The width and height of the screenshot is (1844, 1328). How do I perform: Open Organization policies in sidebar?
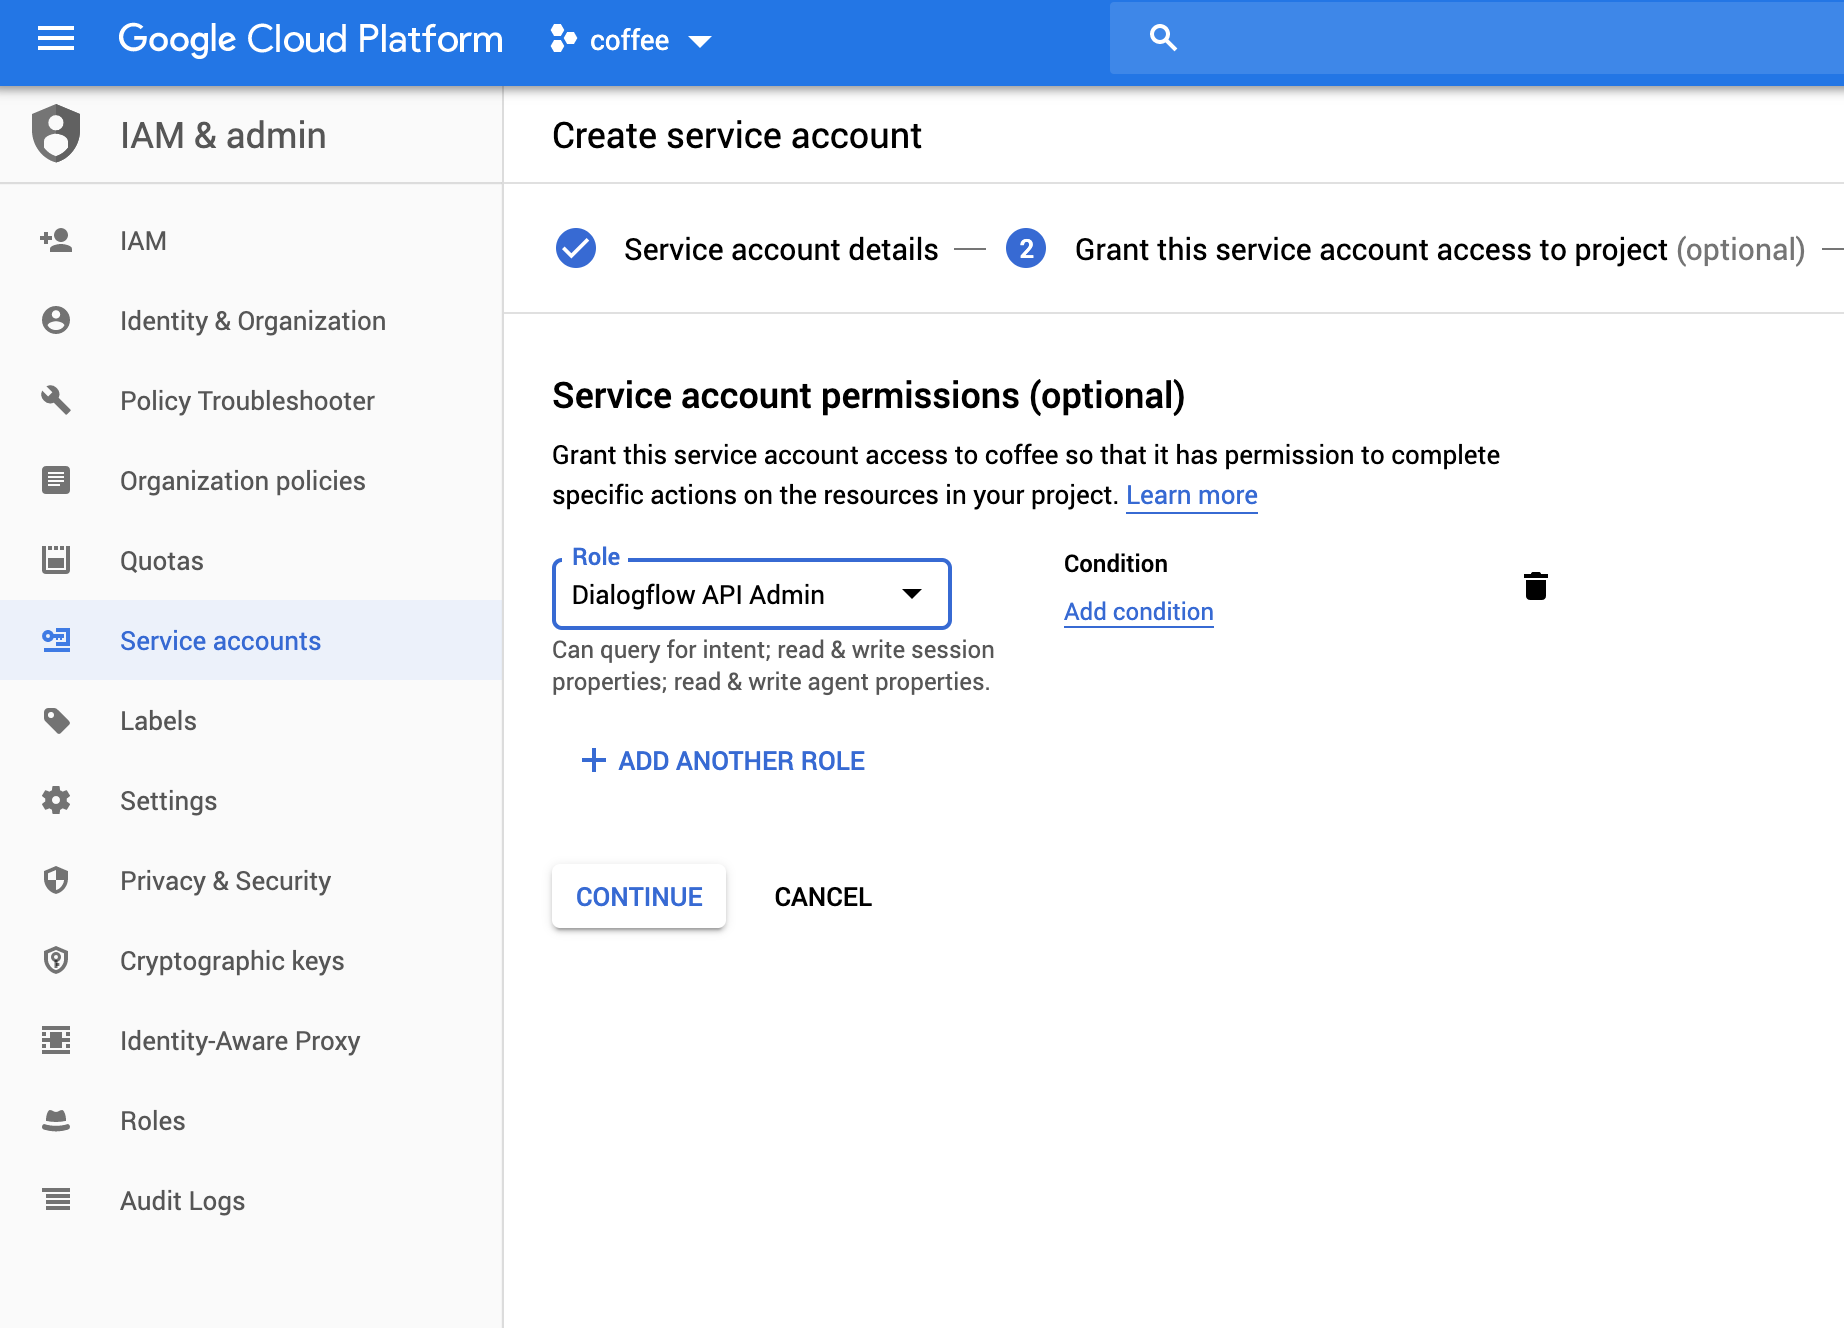251,480
